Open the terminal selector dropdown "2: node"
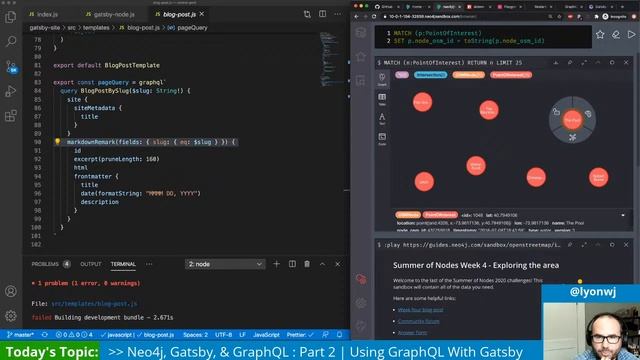This screenshot has height=360, width=640. (x=225, y=264)
